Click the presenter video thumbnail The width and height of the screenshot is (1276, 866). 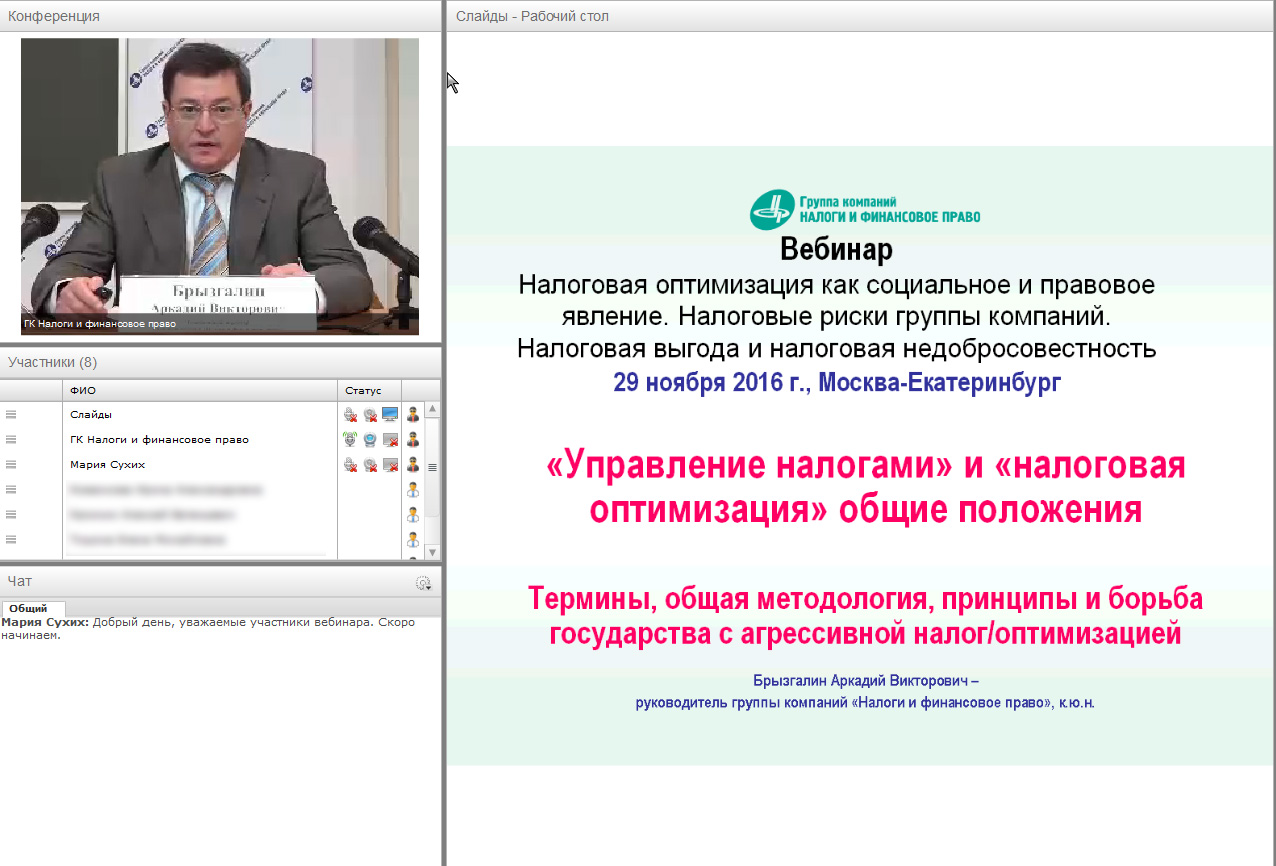coord(220,186)
